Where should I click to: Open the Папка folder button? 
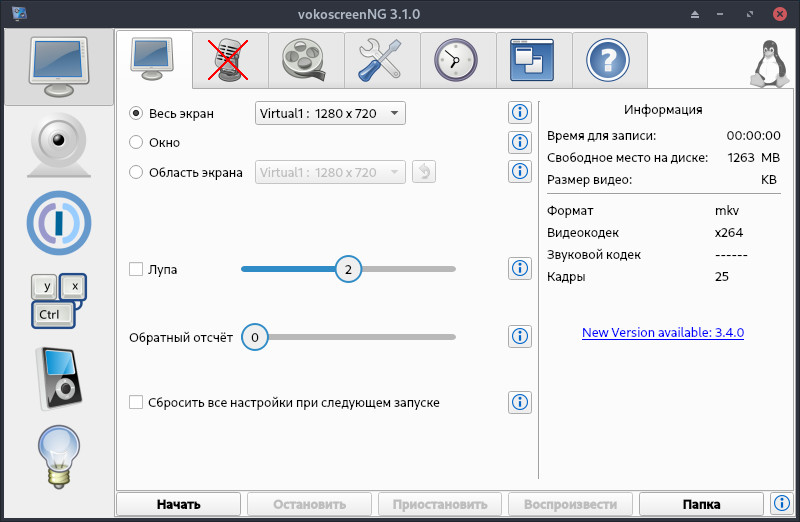[701, 504]
